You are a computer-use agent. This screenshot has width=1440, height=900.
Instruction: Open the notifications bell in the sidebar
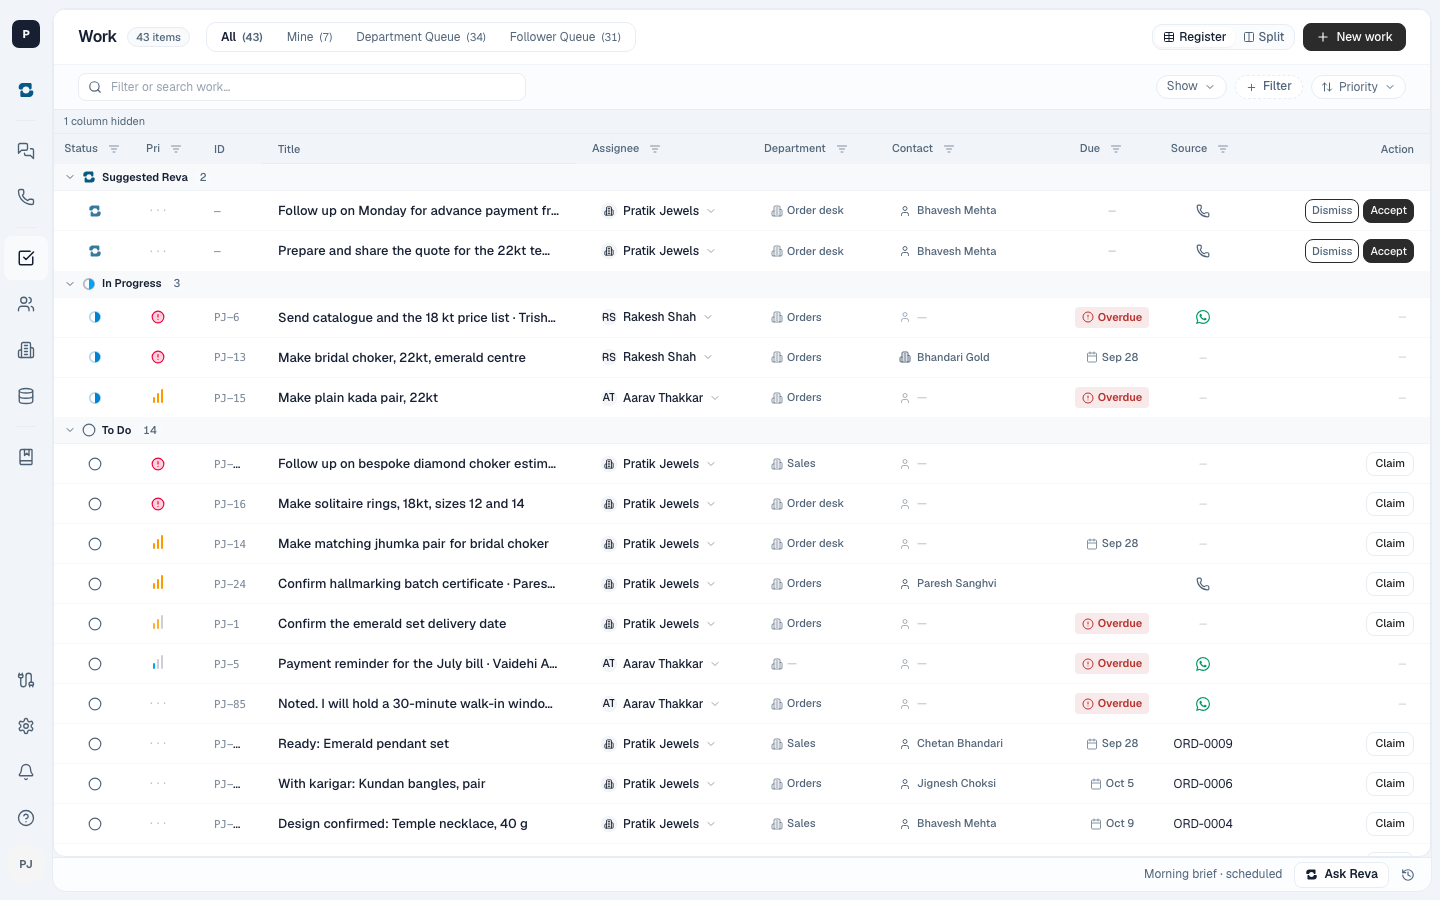click(x=26, y=772)
